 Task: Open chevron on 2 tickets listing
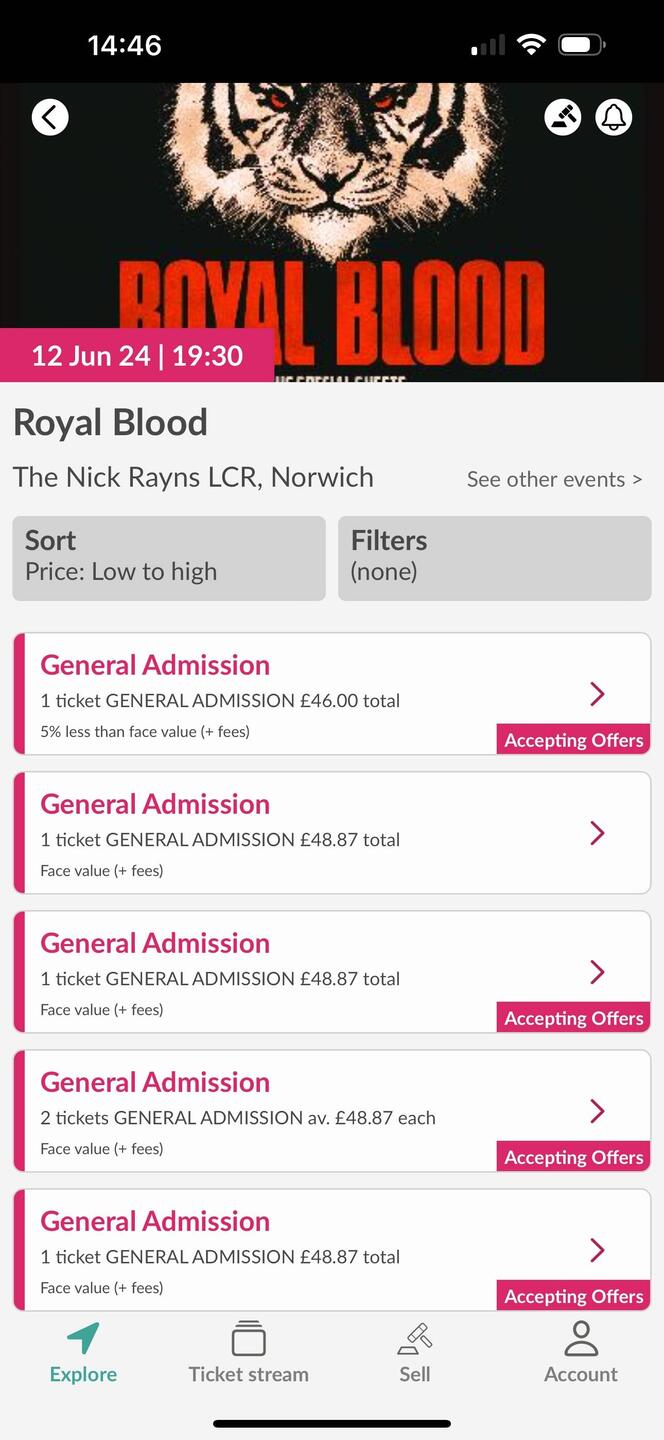click(597, 1111)
